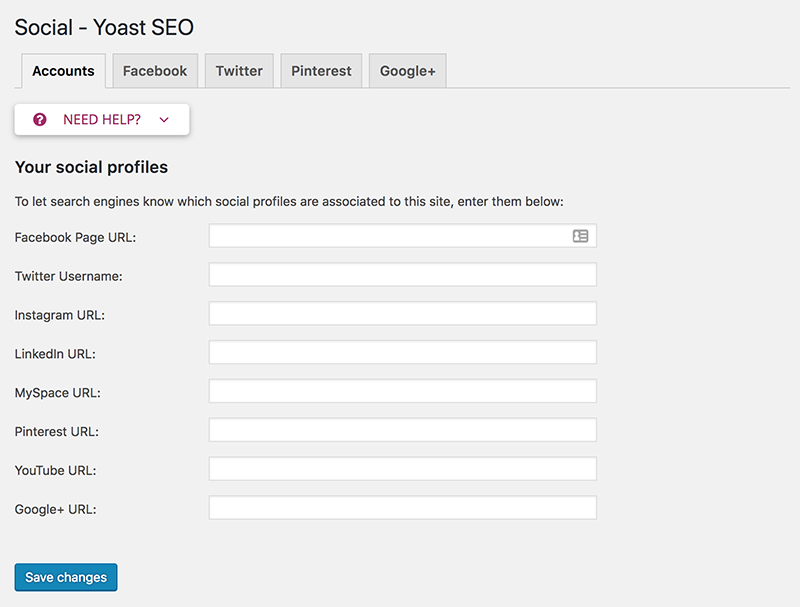Click the 'Twitter Username:' label
Image resolution: width=800 pixels, height=607 pixels.
click(x=68, y=276)
